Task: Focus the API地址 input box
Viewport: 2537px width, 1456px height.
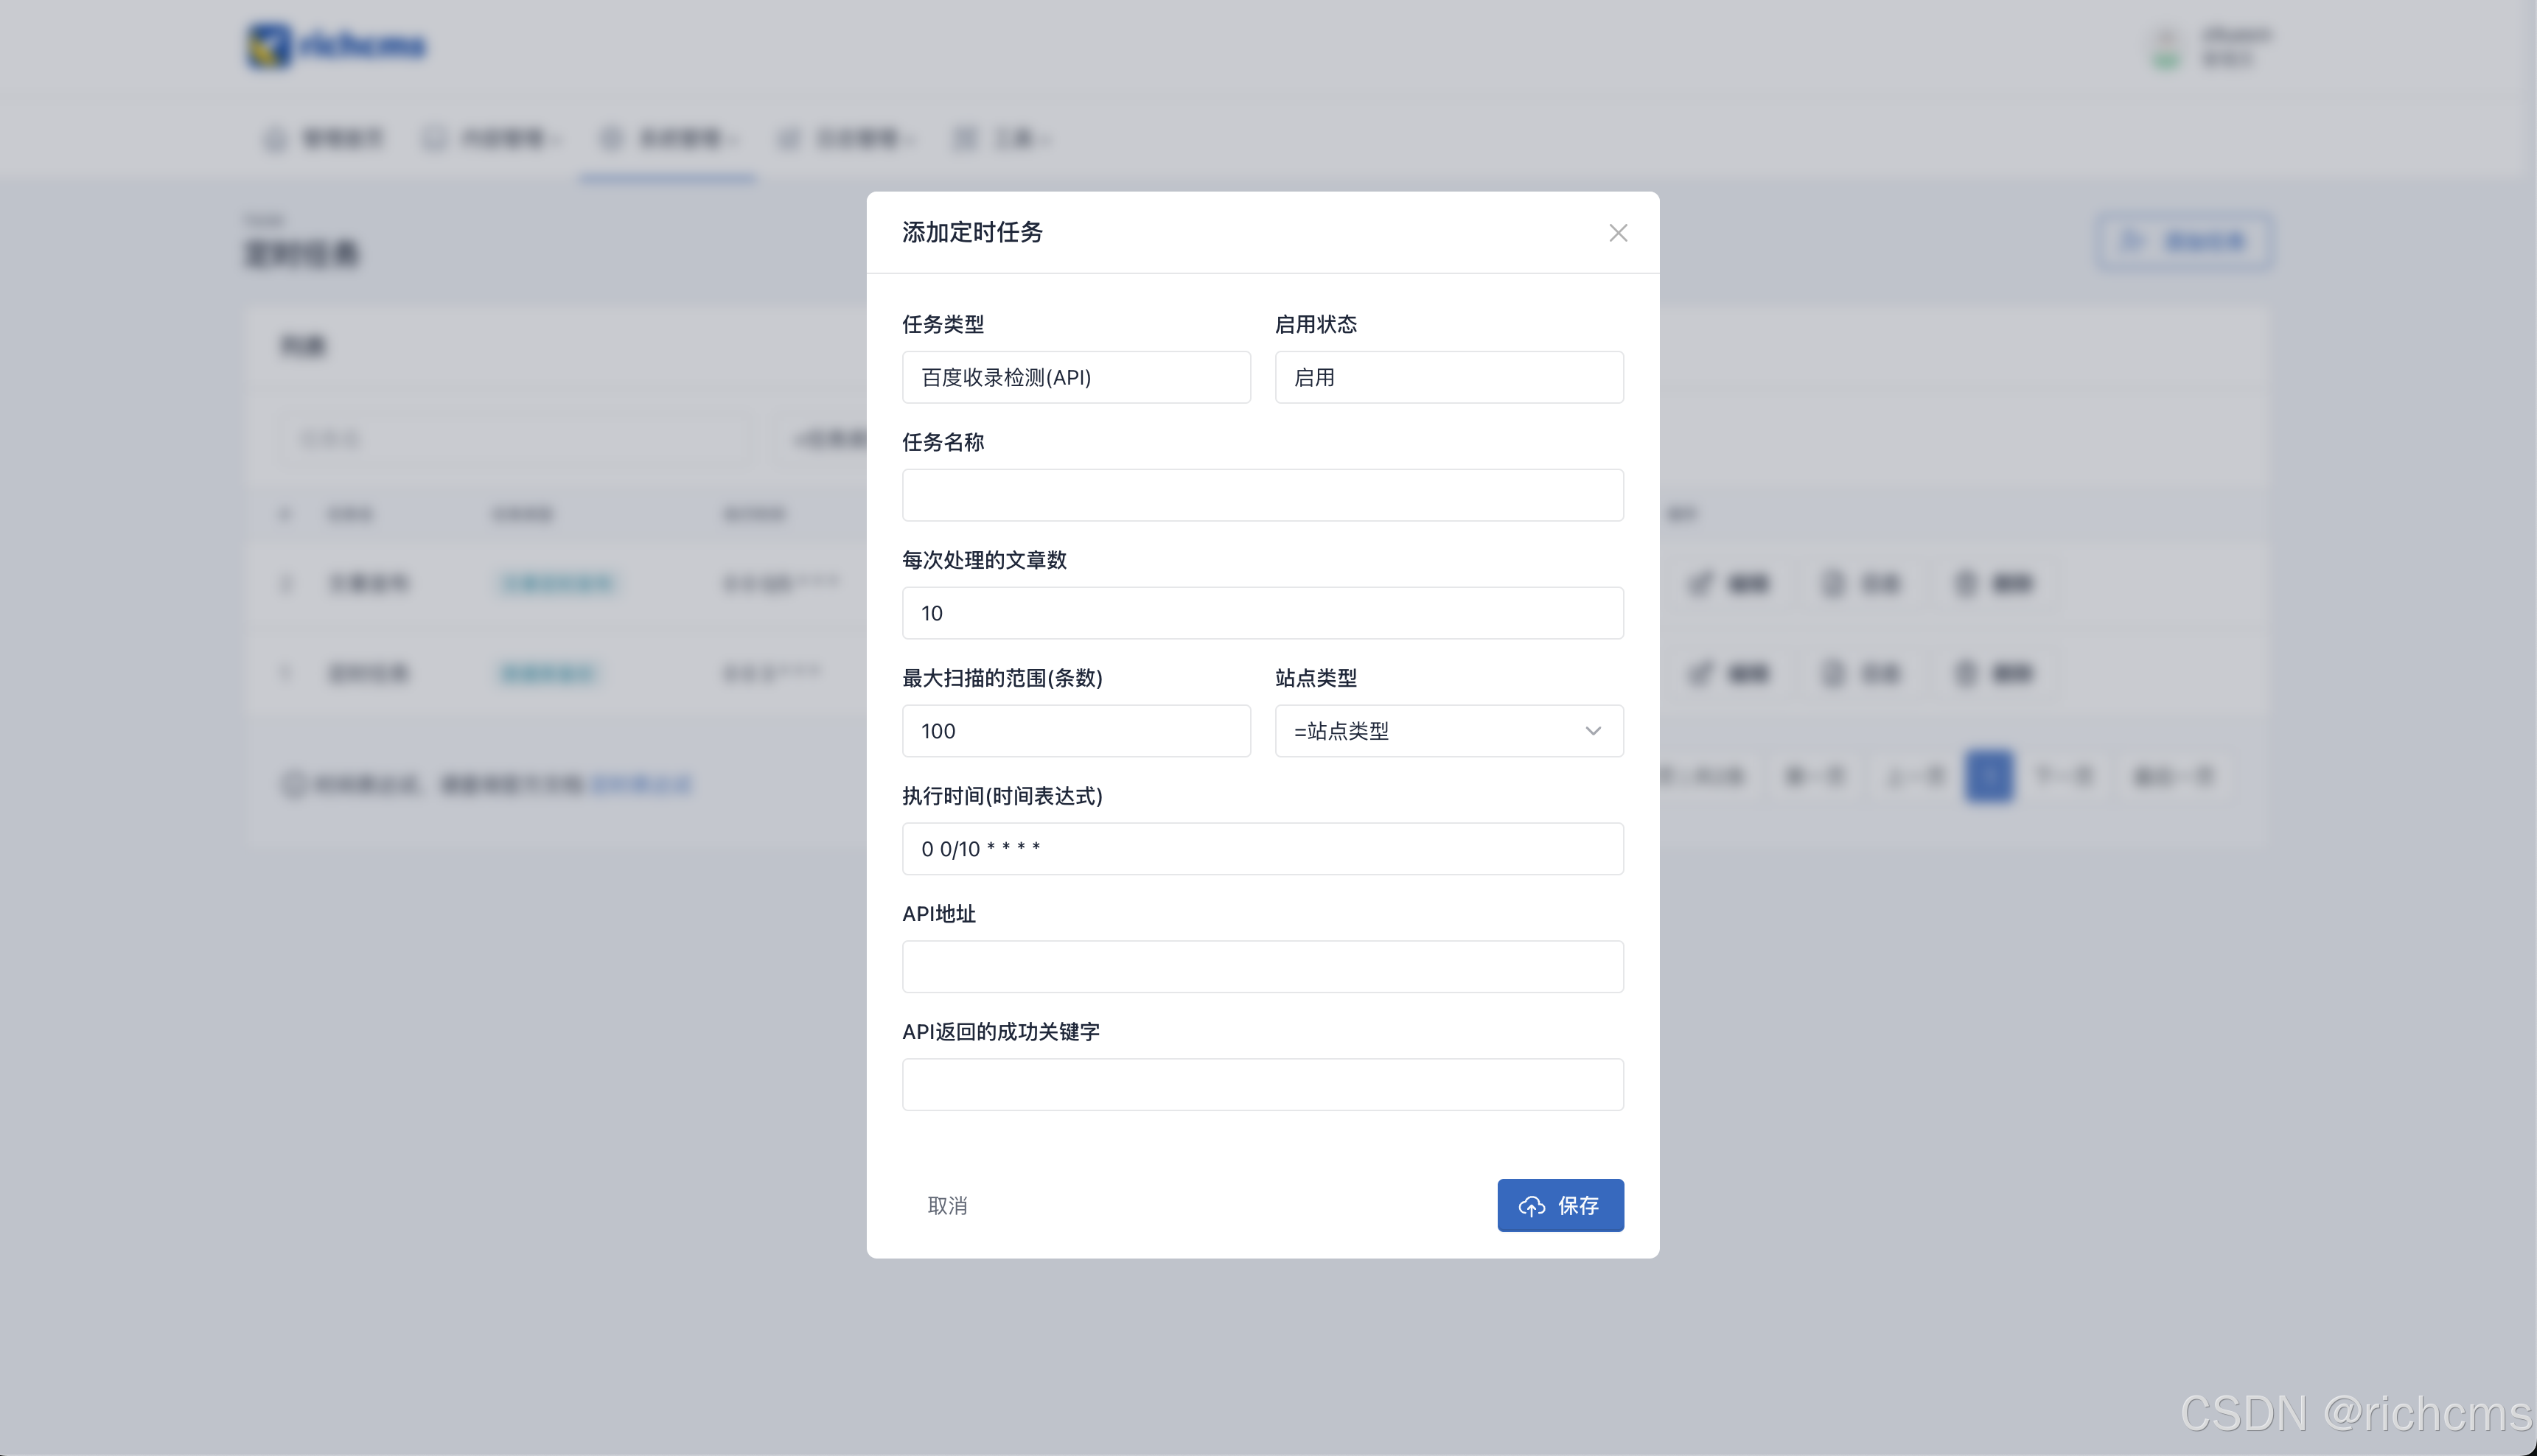Action: pos(1262,967)
